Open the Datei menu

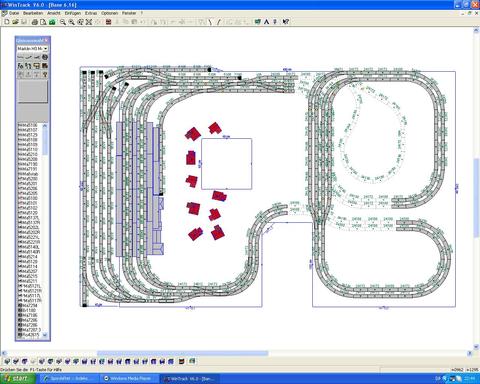14,13
